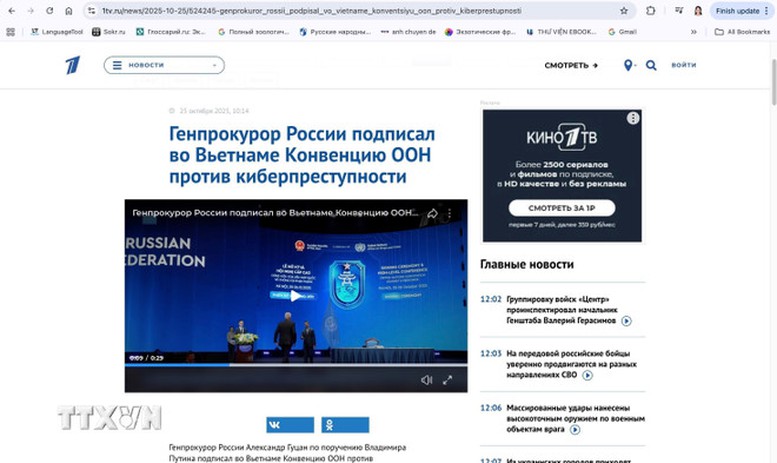Share article on VK

(x=290, y=425)
